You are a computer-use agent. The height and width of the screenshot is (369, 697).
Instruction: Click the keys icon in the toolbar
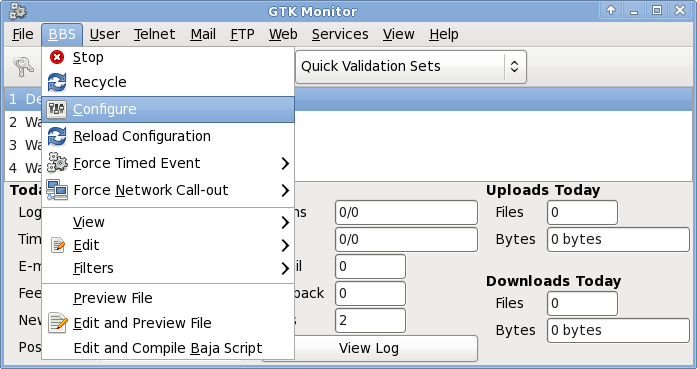(x=23, y=67)
